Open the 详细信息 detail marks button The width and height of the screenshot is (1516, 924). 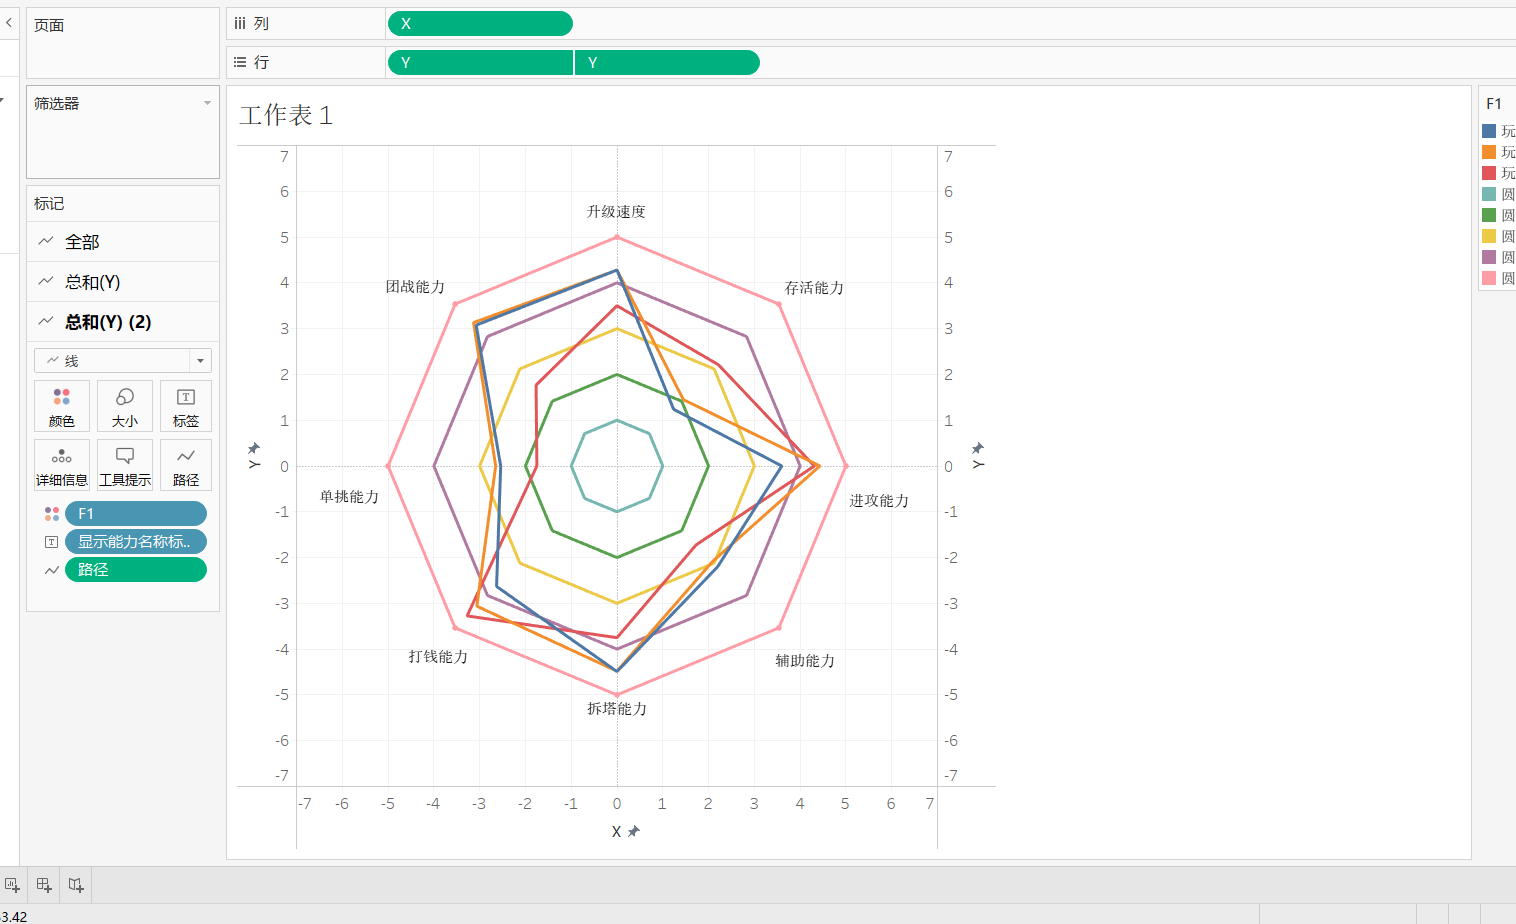[x=62, y=465]
